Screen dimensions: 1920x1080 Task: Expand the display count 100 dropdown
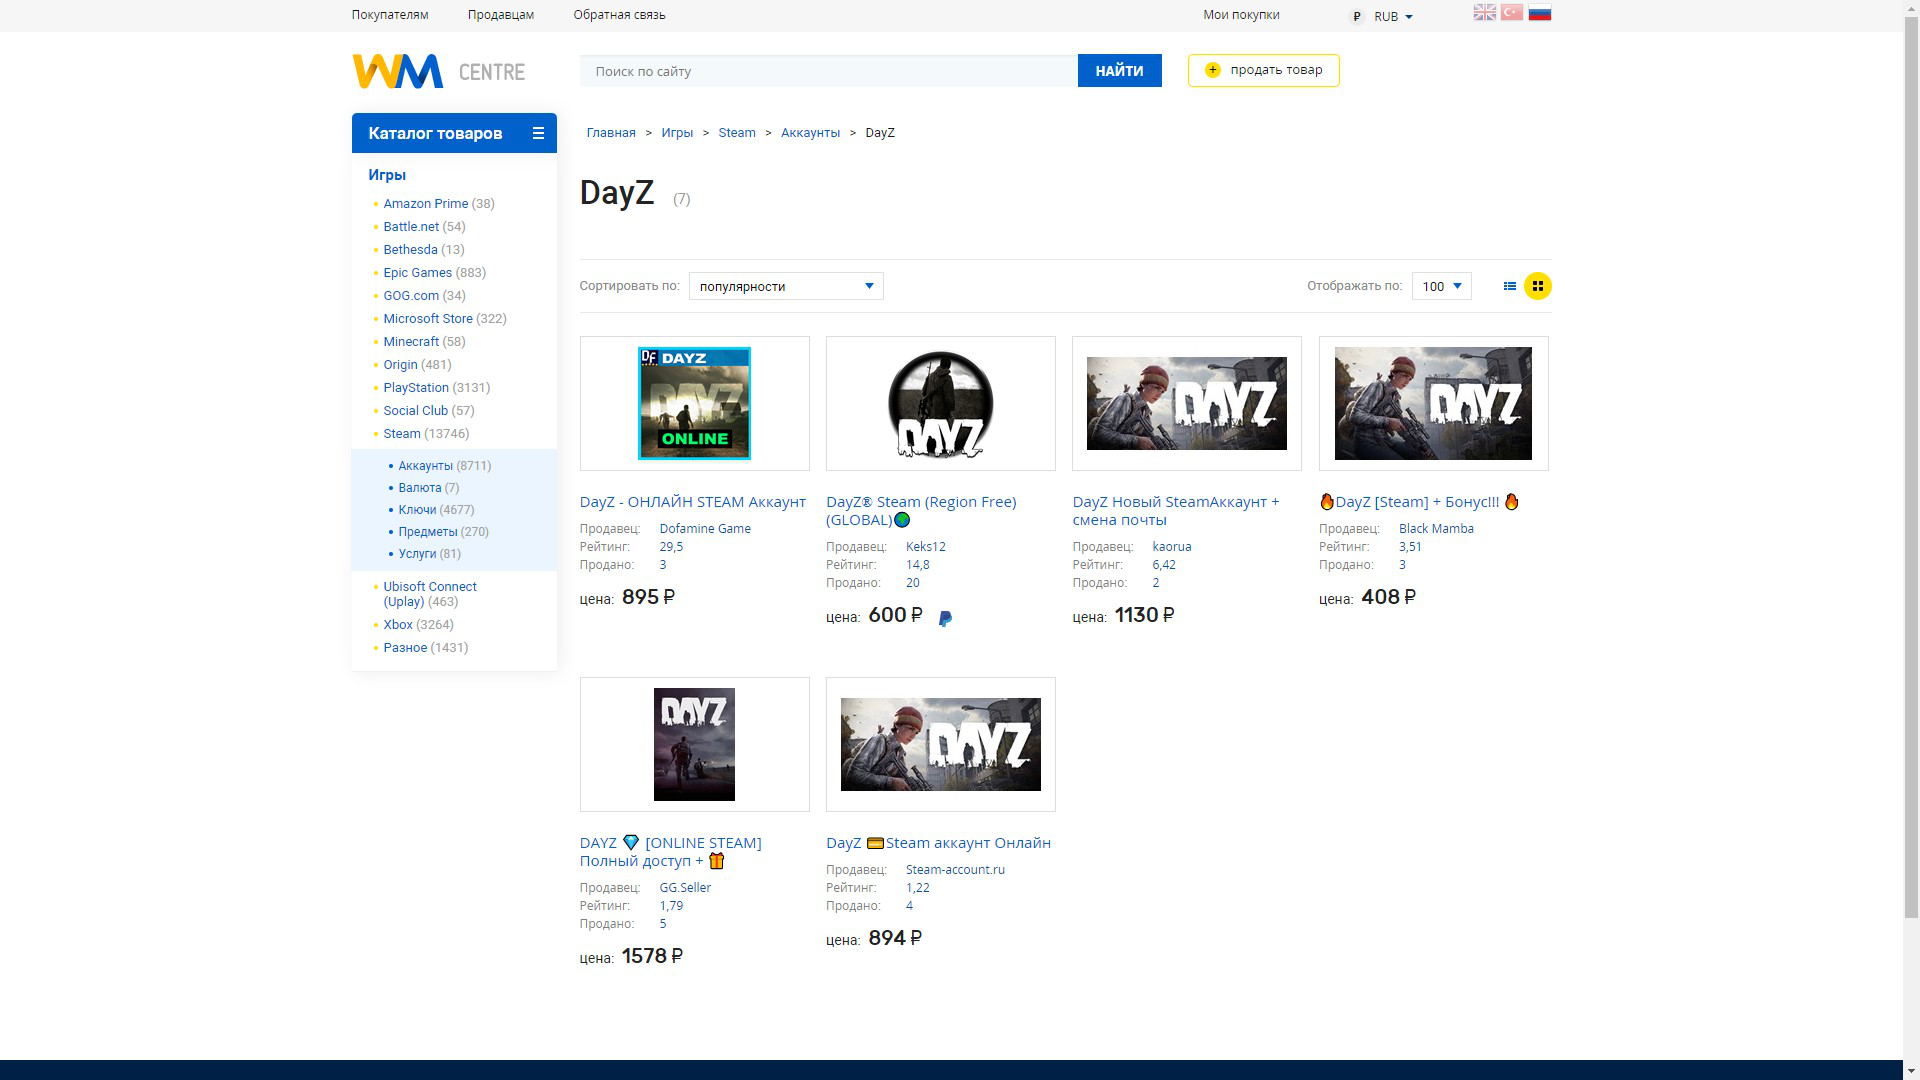tap(1440, 285)
